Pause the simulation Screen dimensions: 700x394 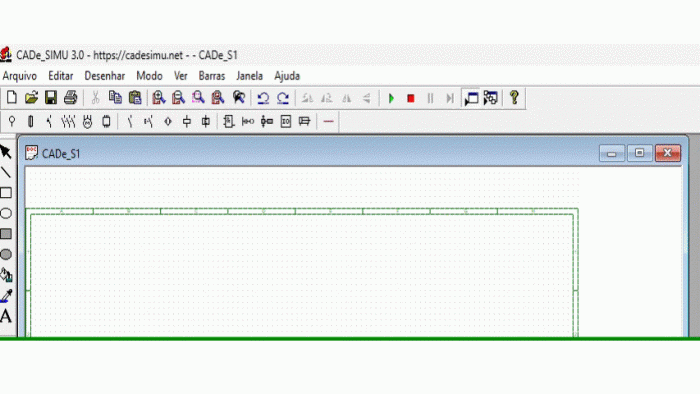[x=430, y=98]
